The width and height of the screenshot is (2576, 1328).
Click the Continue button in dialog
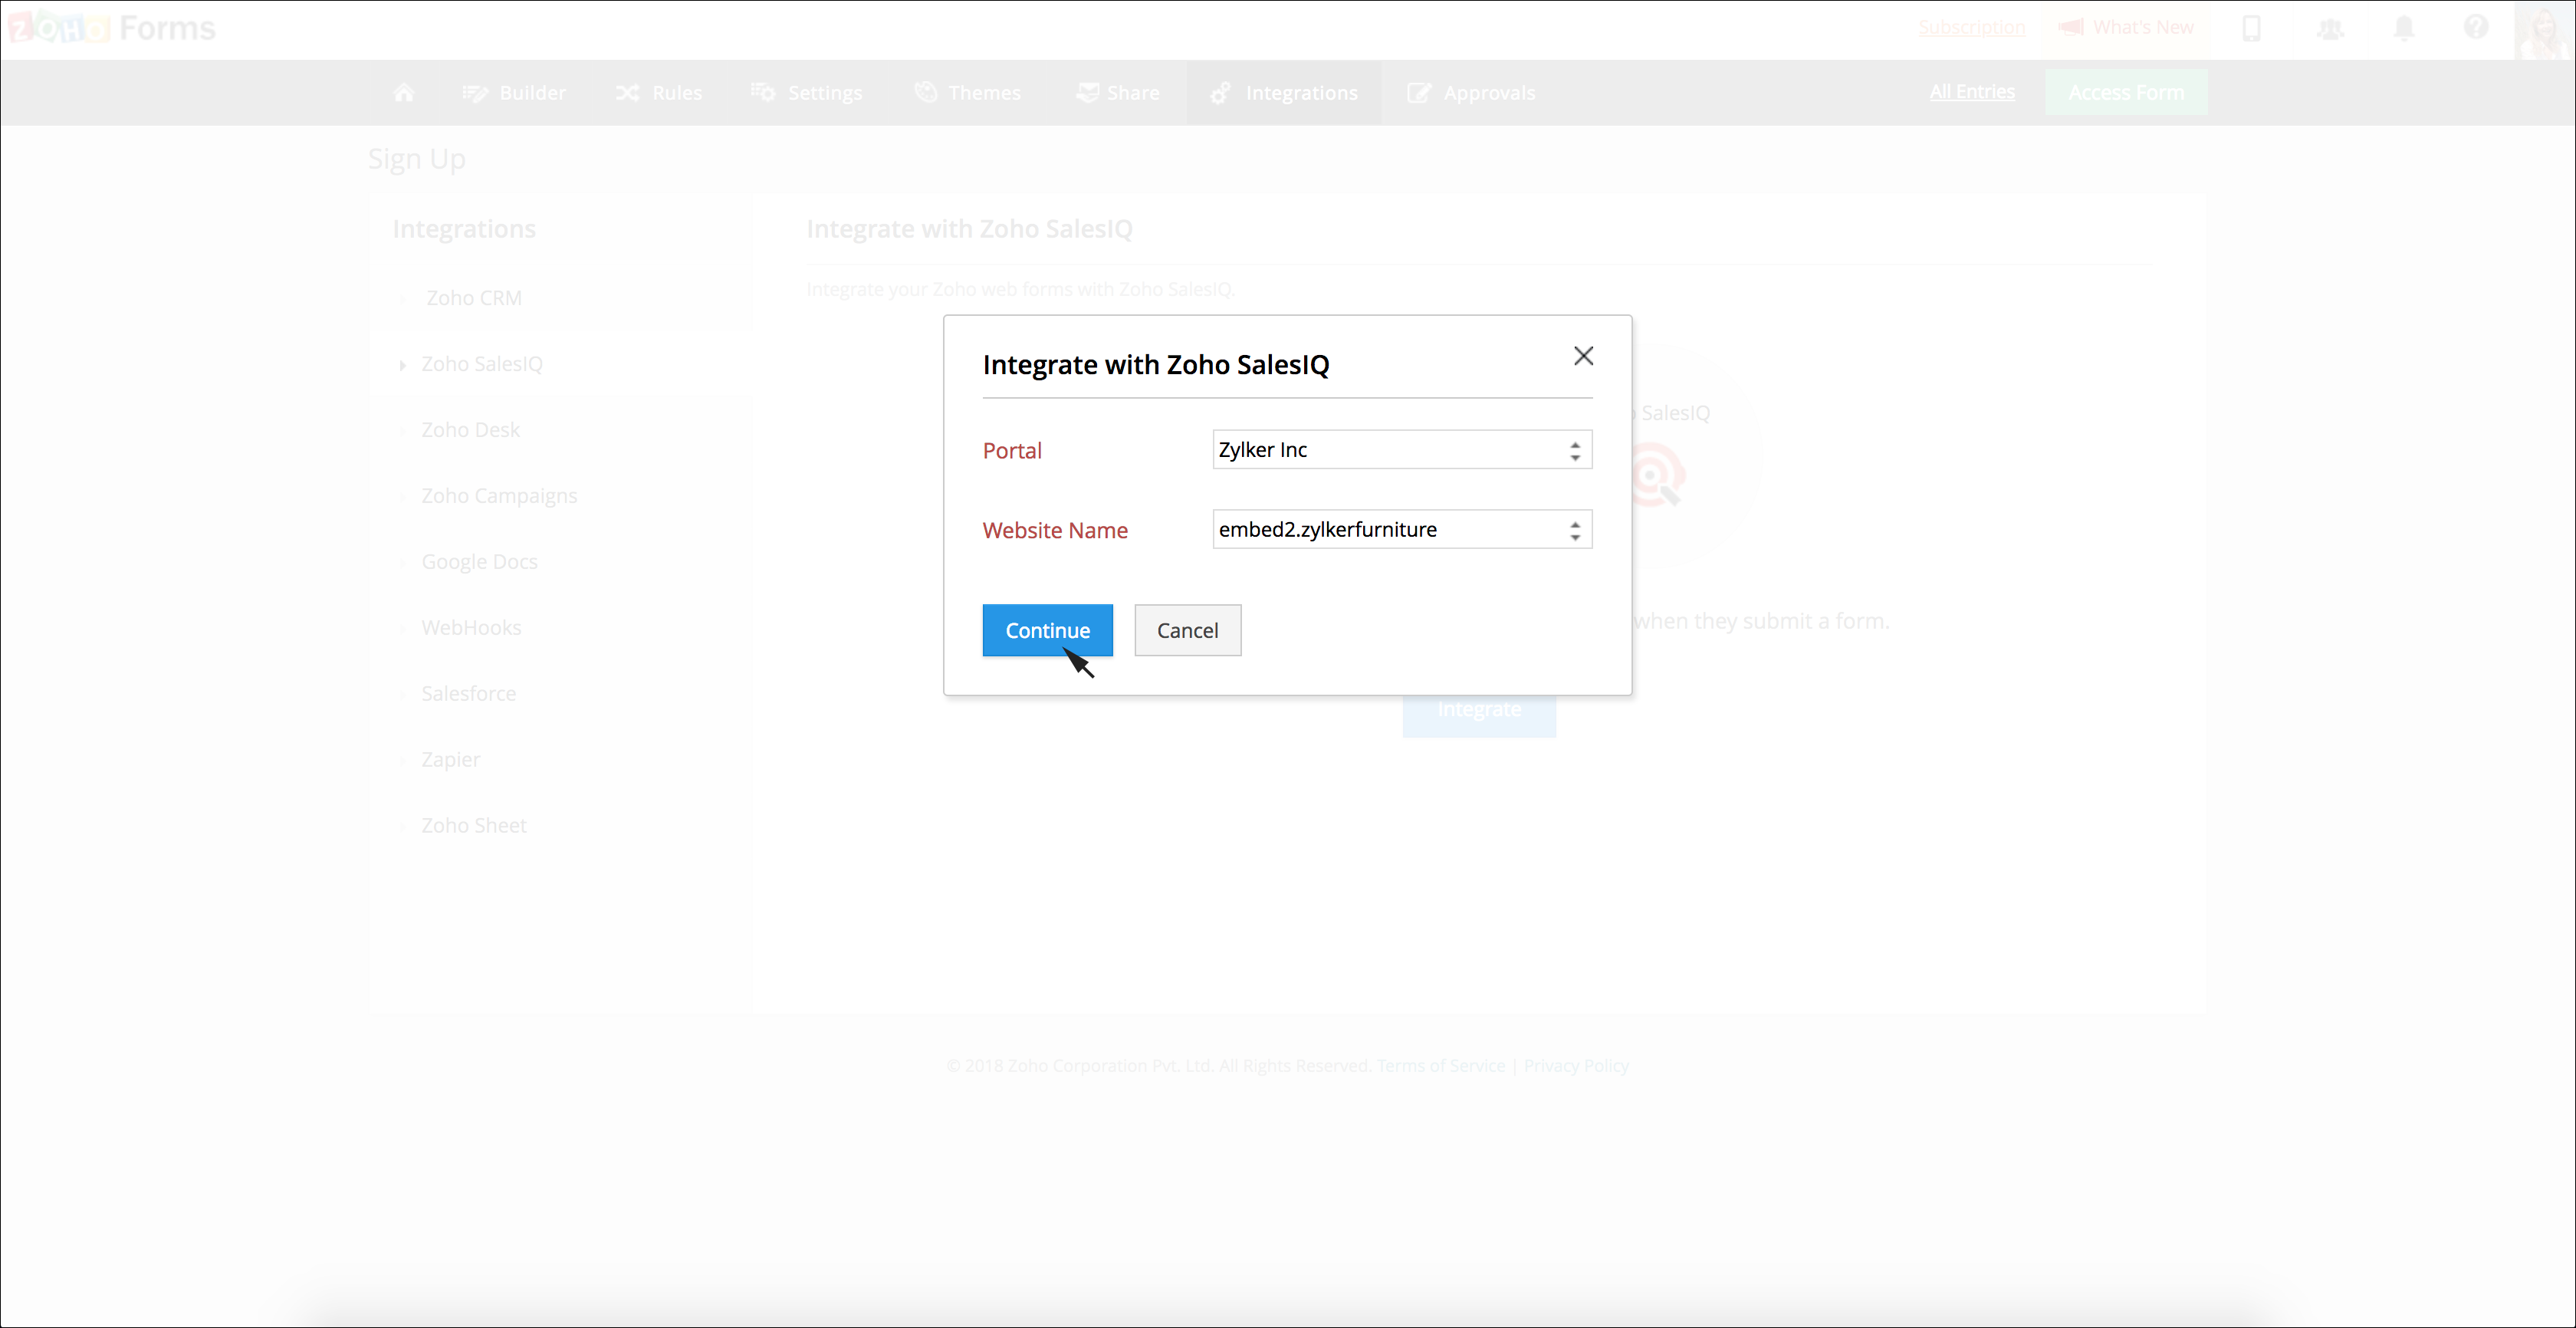[x=1047, y=630]
